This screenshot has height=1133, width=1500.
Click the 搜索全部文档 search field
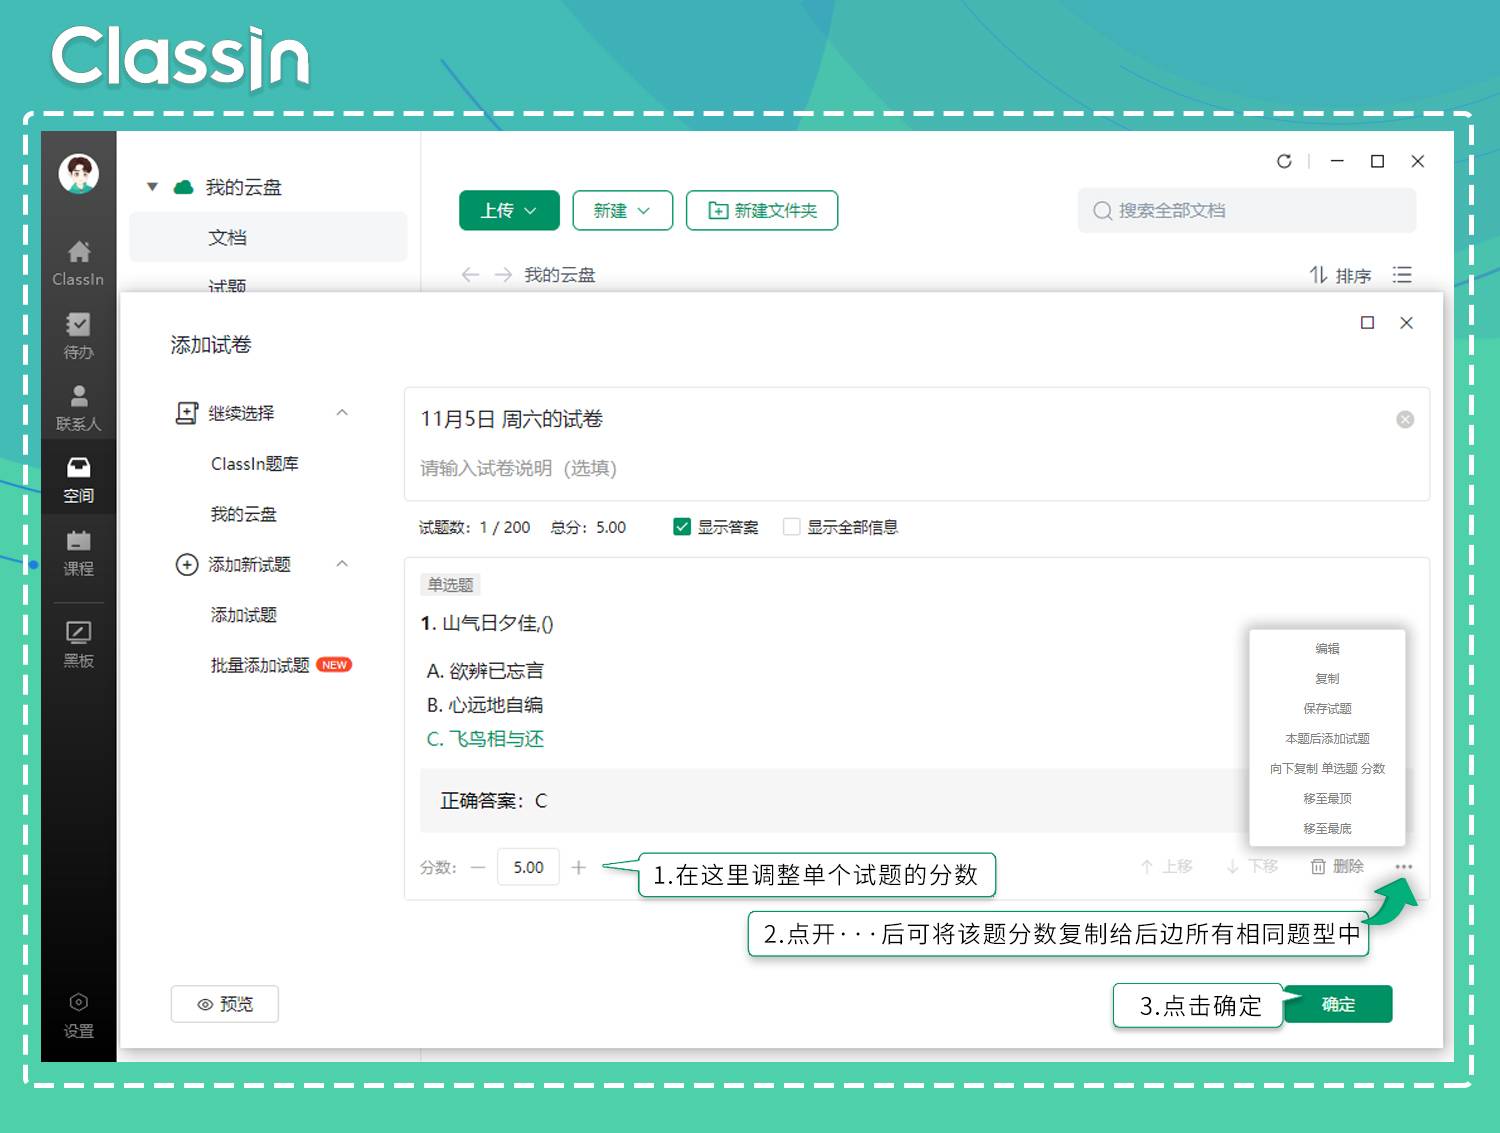coord(1247,211)
